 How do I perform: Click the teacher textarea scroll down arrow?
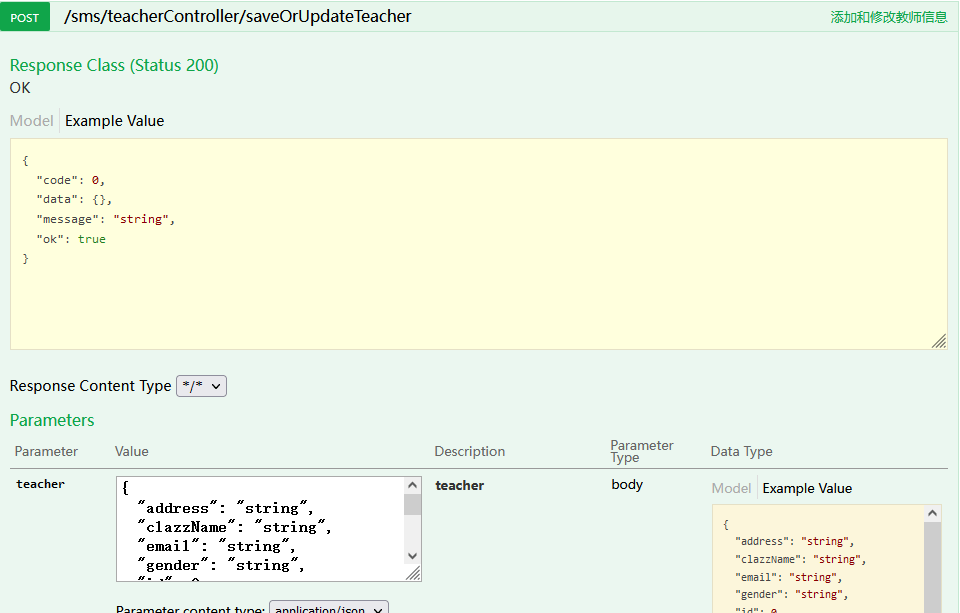coord(413,556)
